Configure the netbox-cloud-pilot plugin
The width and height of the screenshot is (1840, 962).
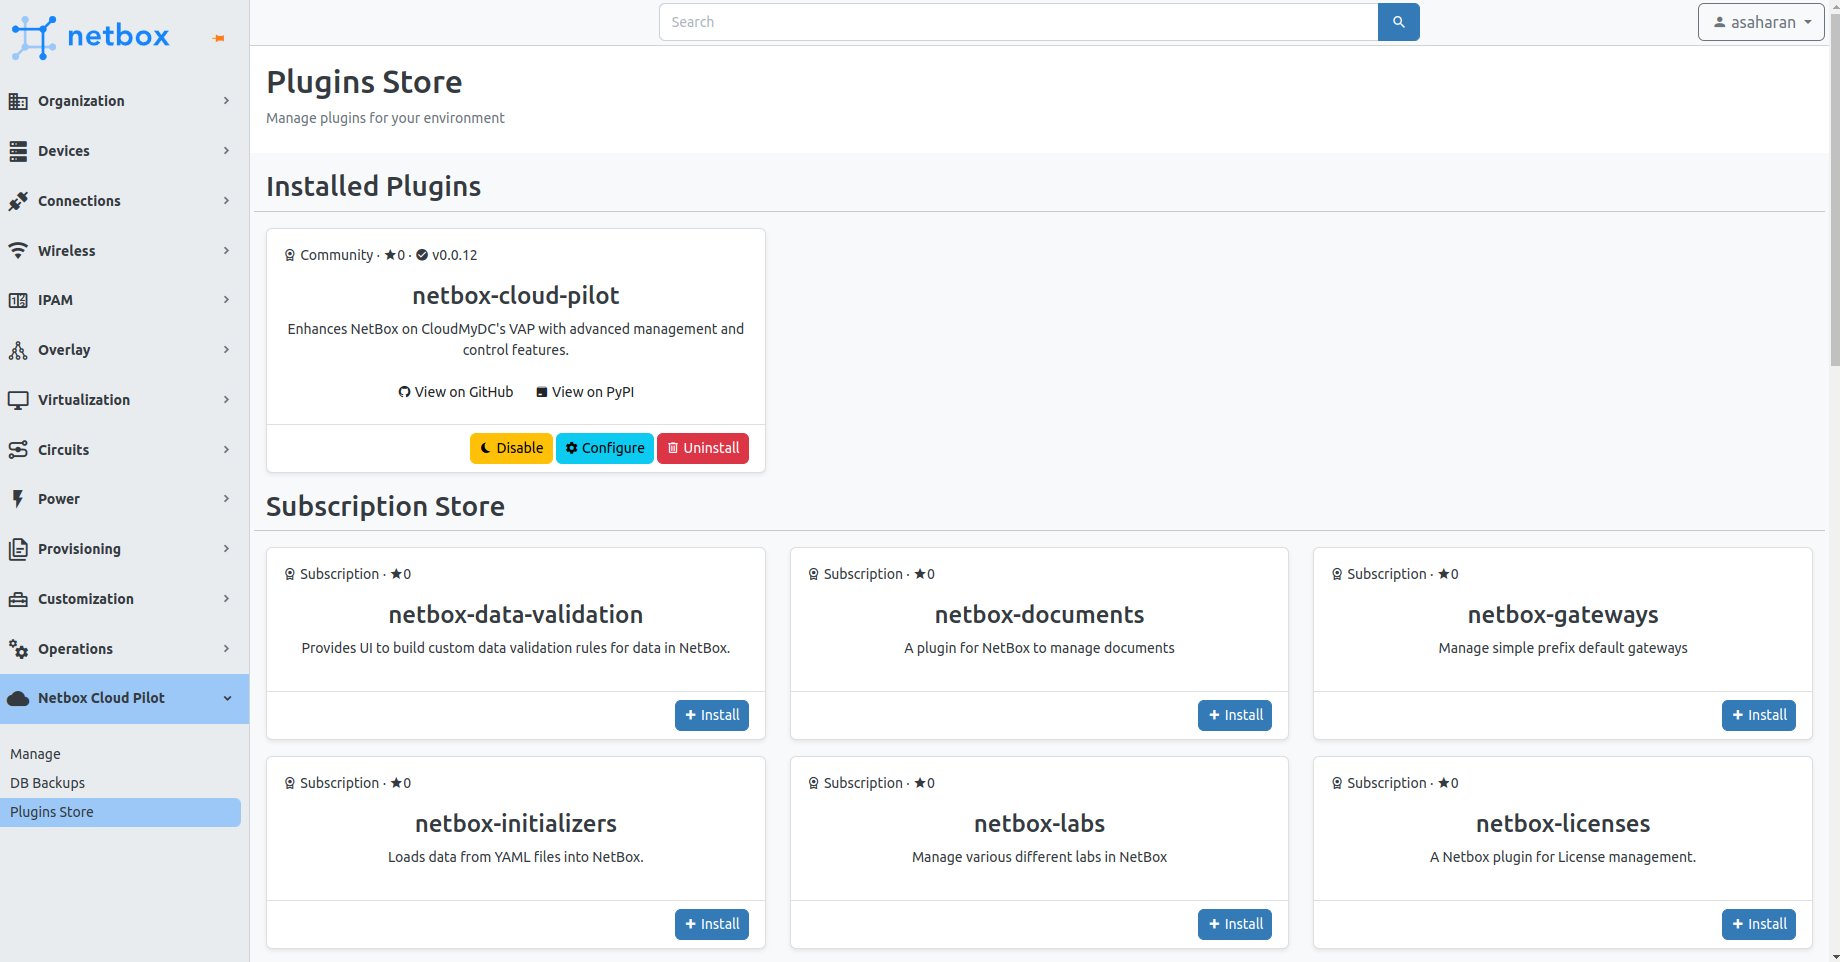tap(605, 448)
